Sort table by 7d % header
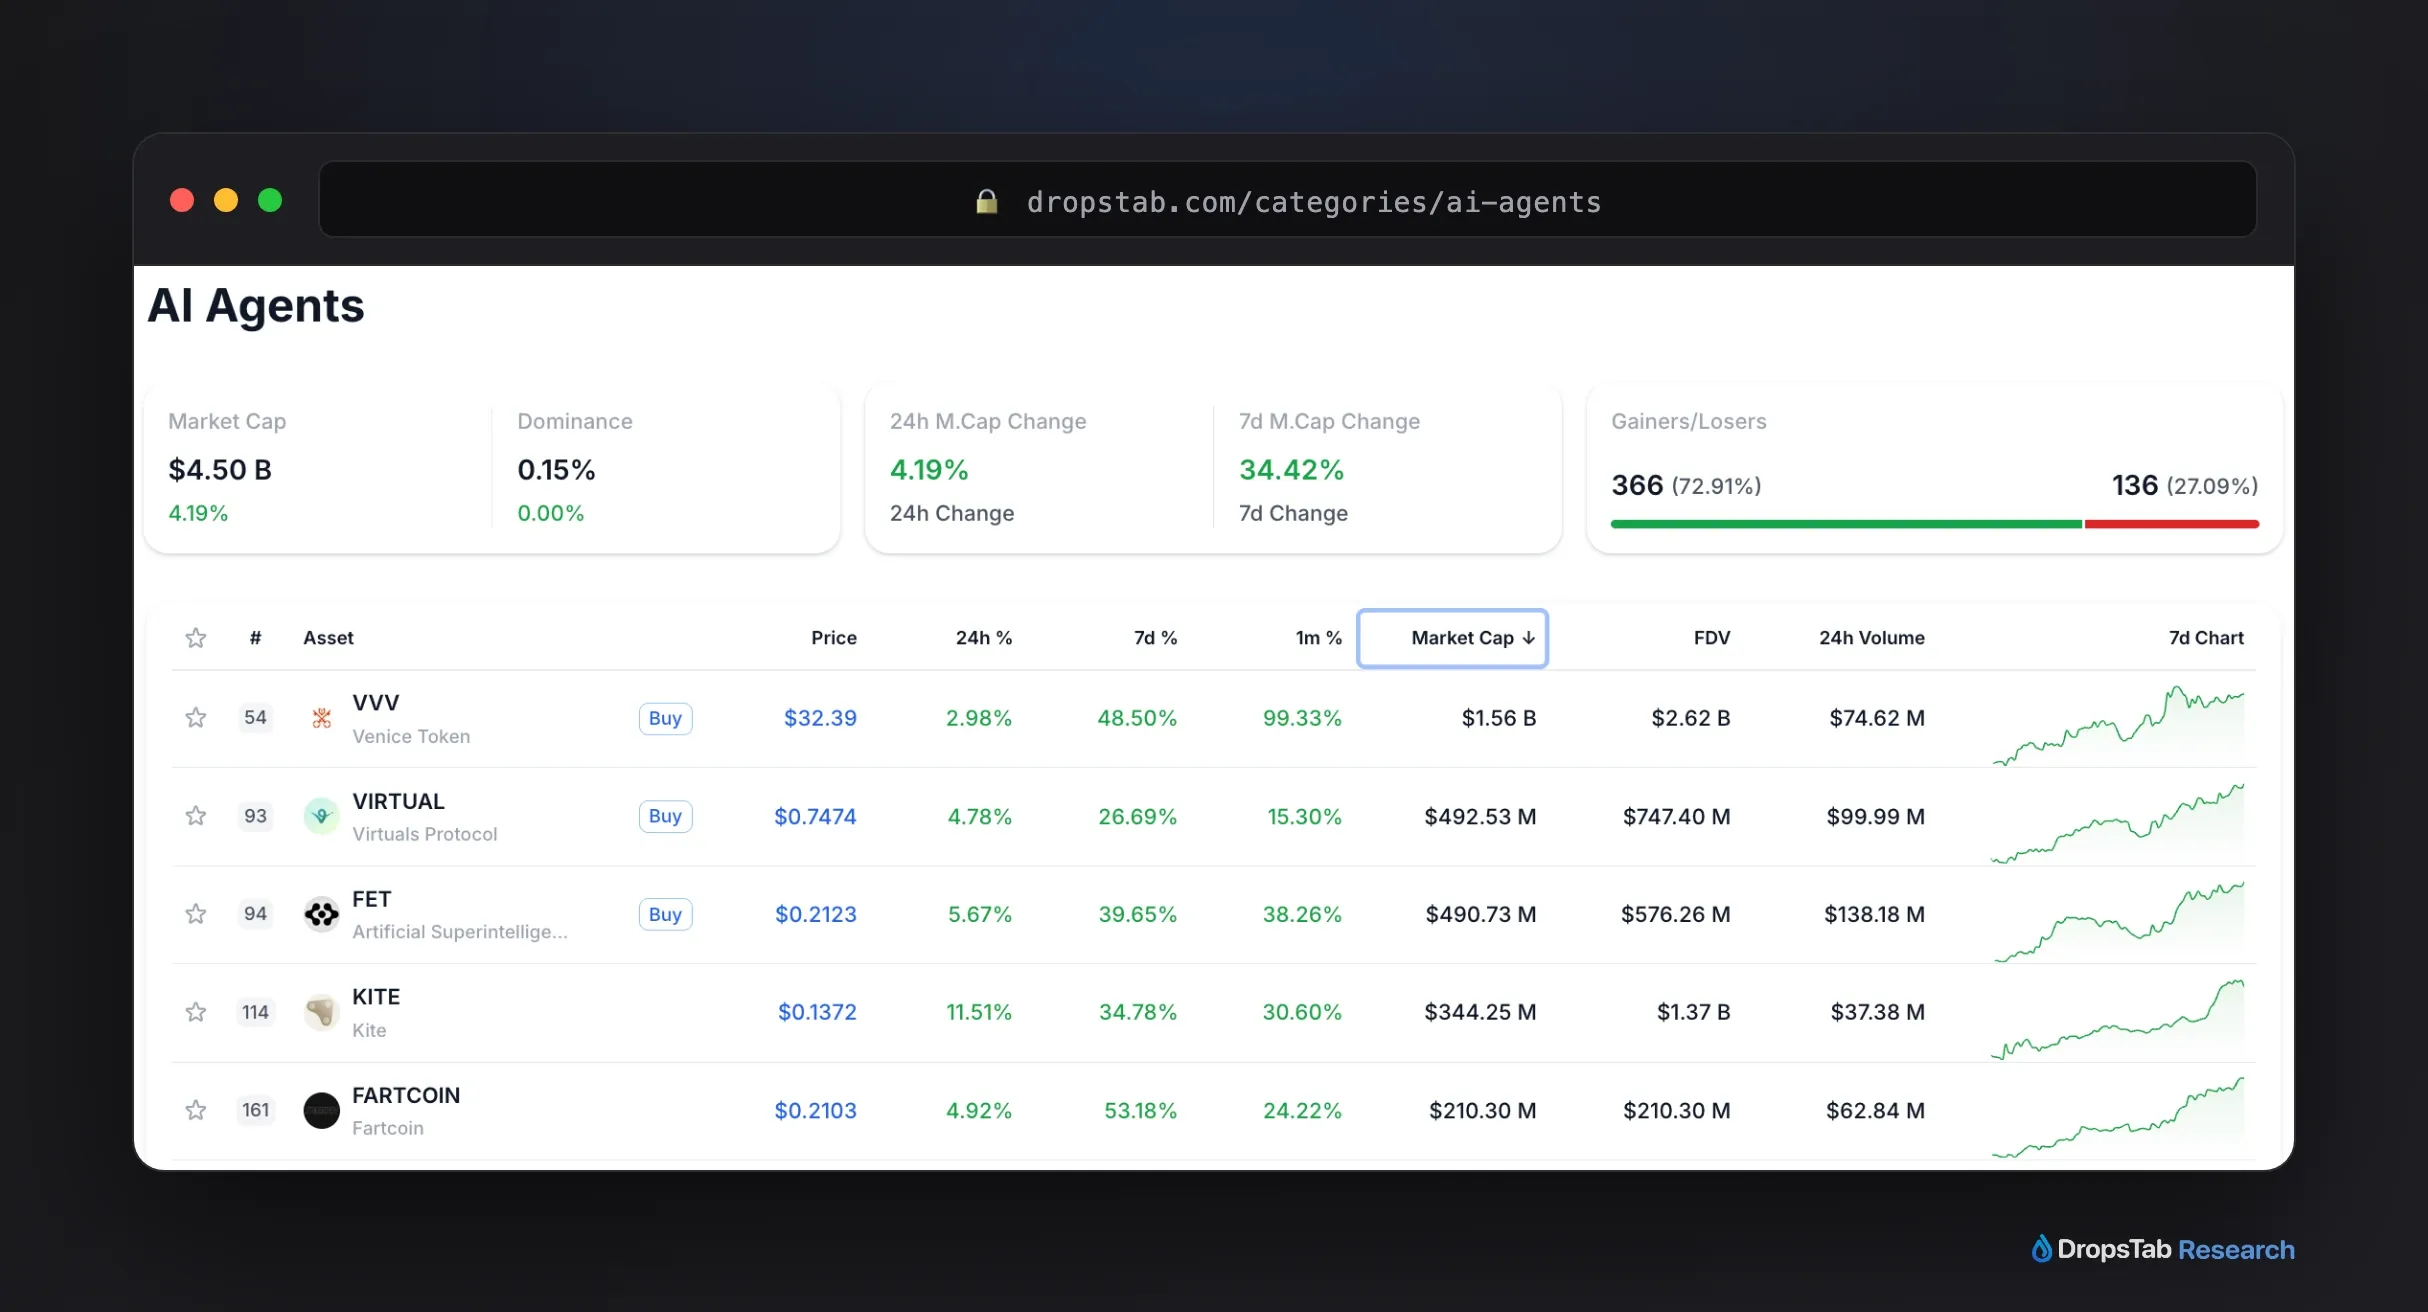This screenshot has width=2428, height=1312. tap(1155, 638)
